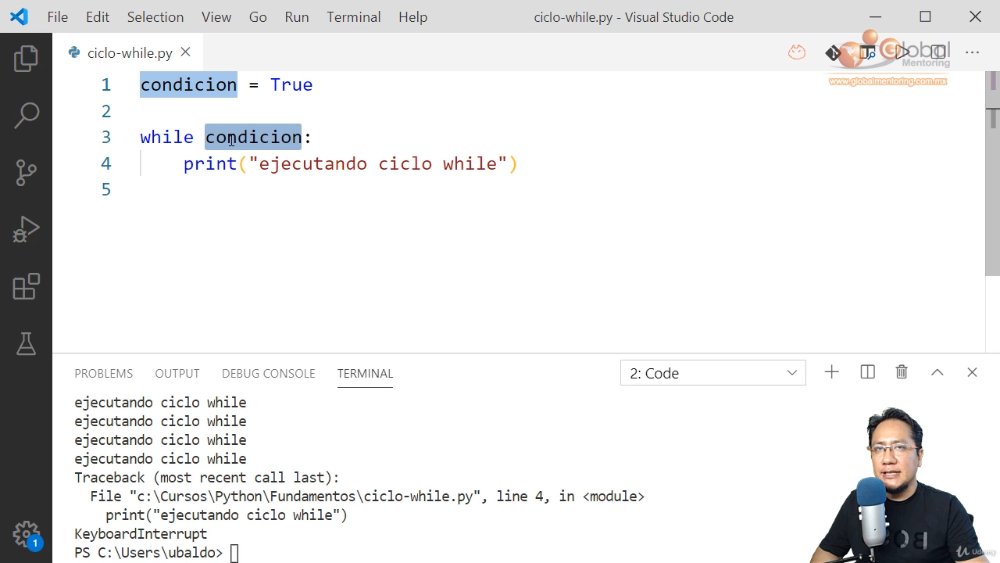Click the string "ejecutando ciclo while" on line 4
Image resolution: width=1000 pixels, height=563 pixels.
coord(378,164)
